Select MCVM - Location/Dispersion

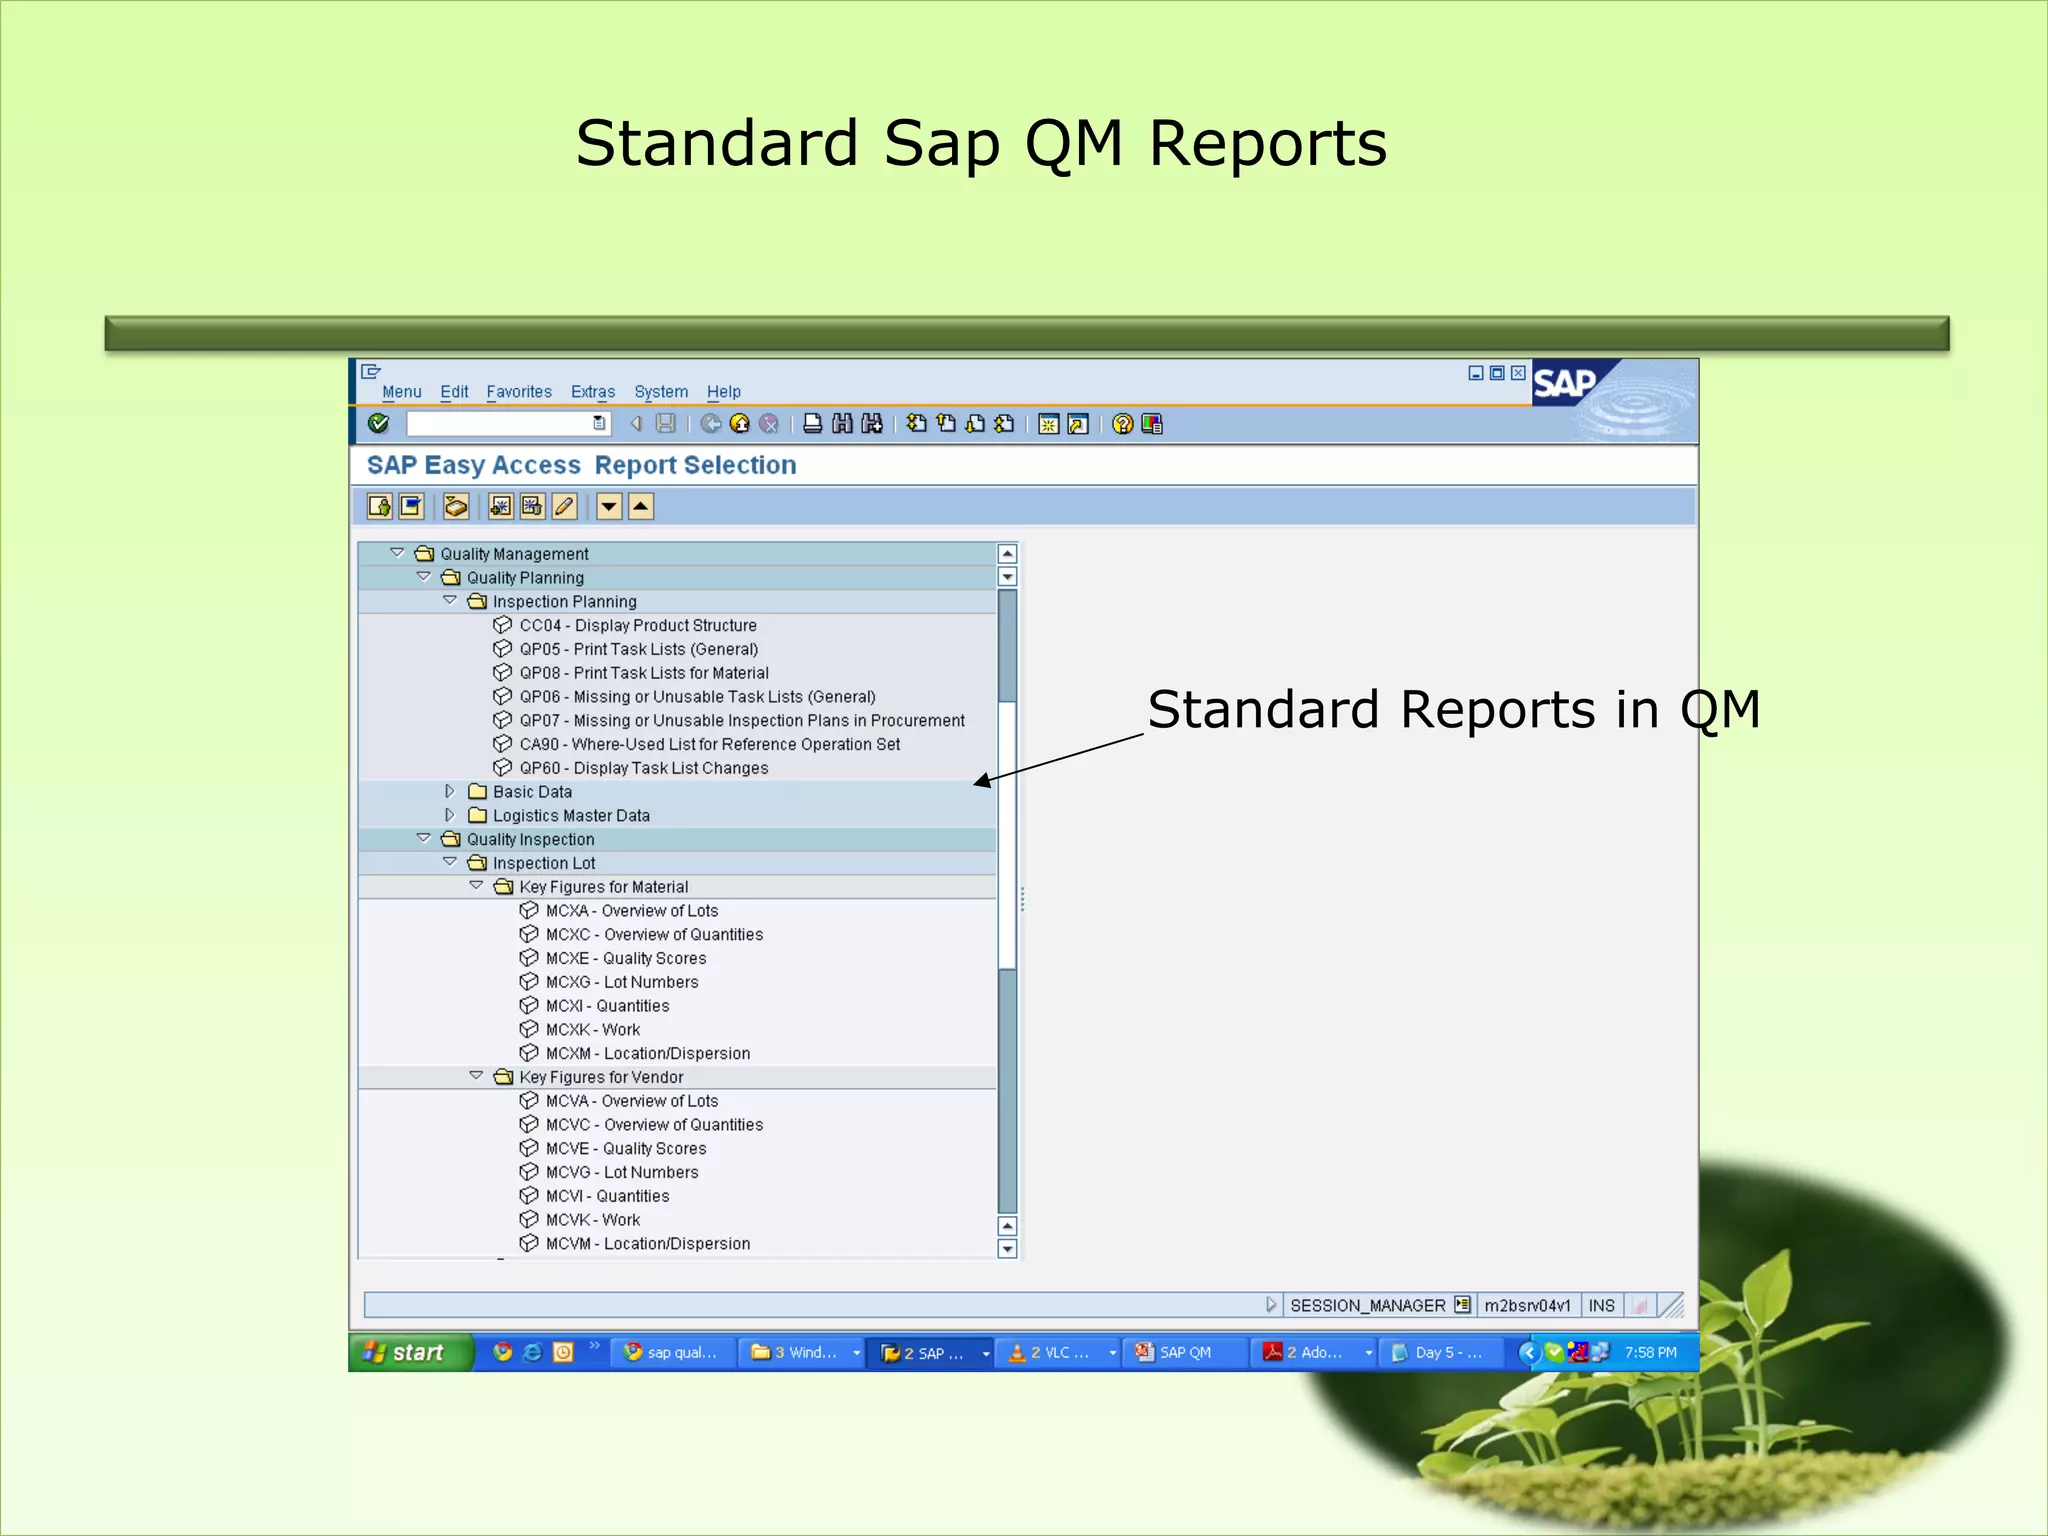coord(648,1244)
